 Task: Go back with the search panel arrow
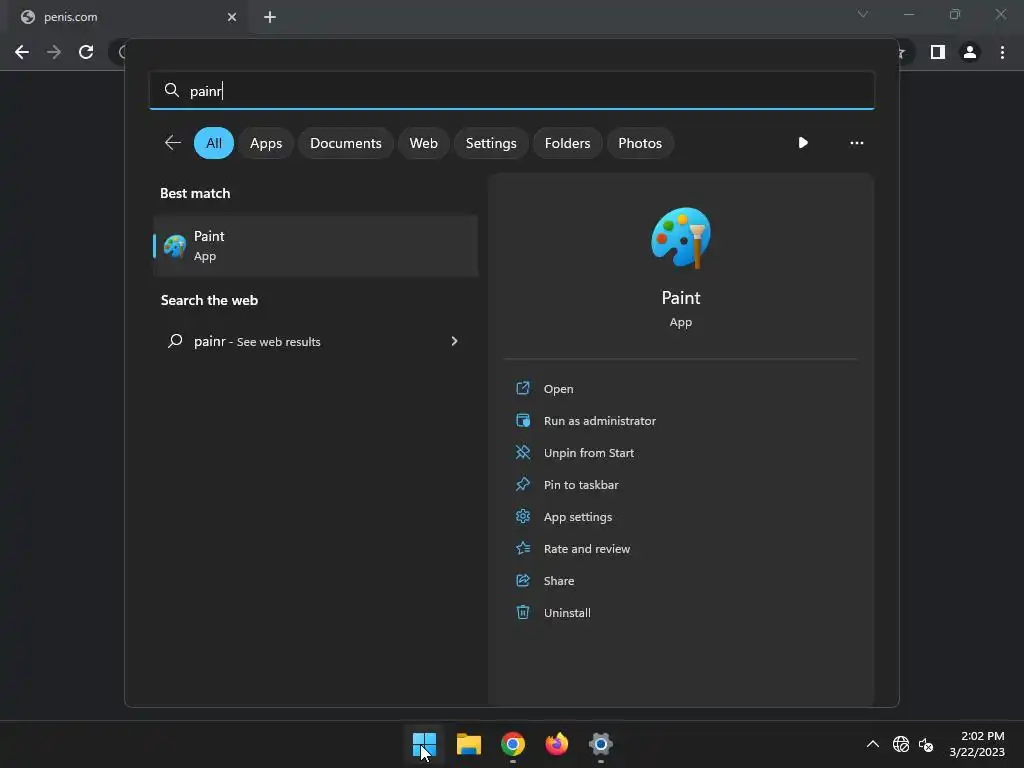[x=172, y=142]
